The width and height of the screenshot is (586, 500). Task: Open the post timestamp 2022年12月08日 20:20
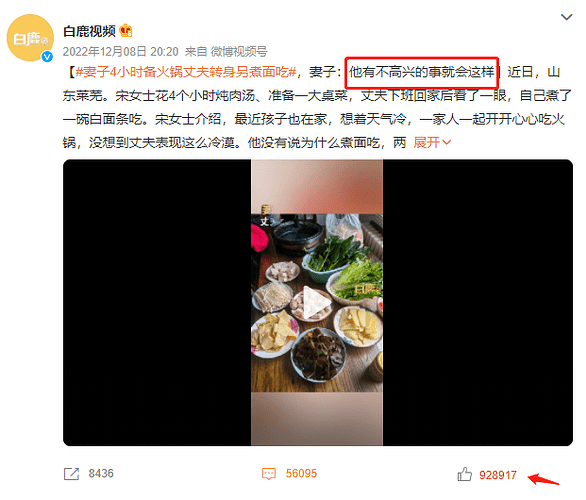[120, 52]
